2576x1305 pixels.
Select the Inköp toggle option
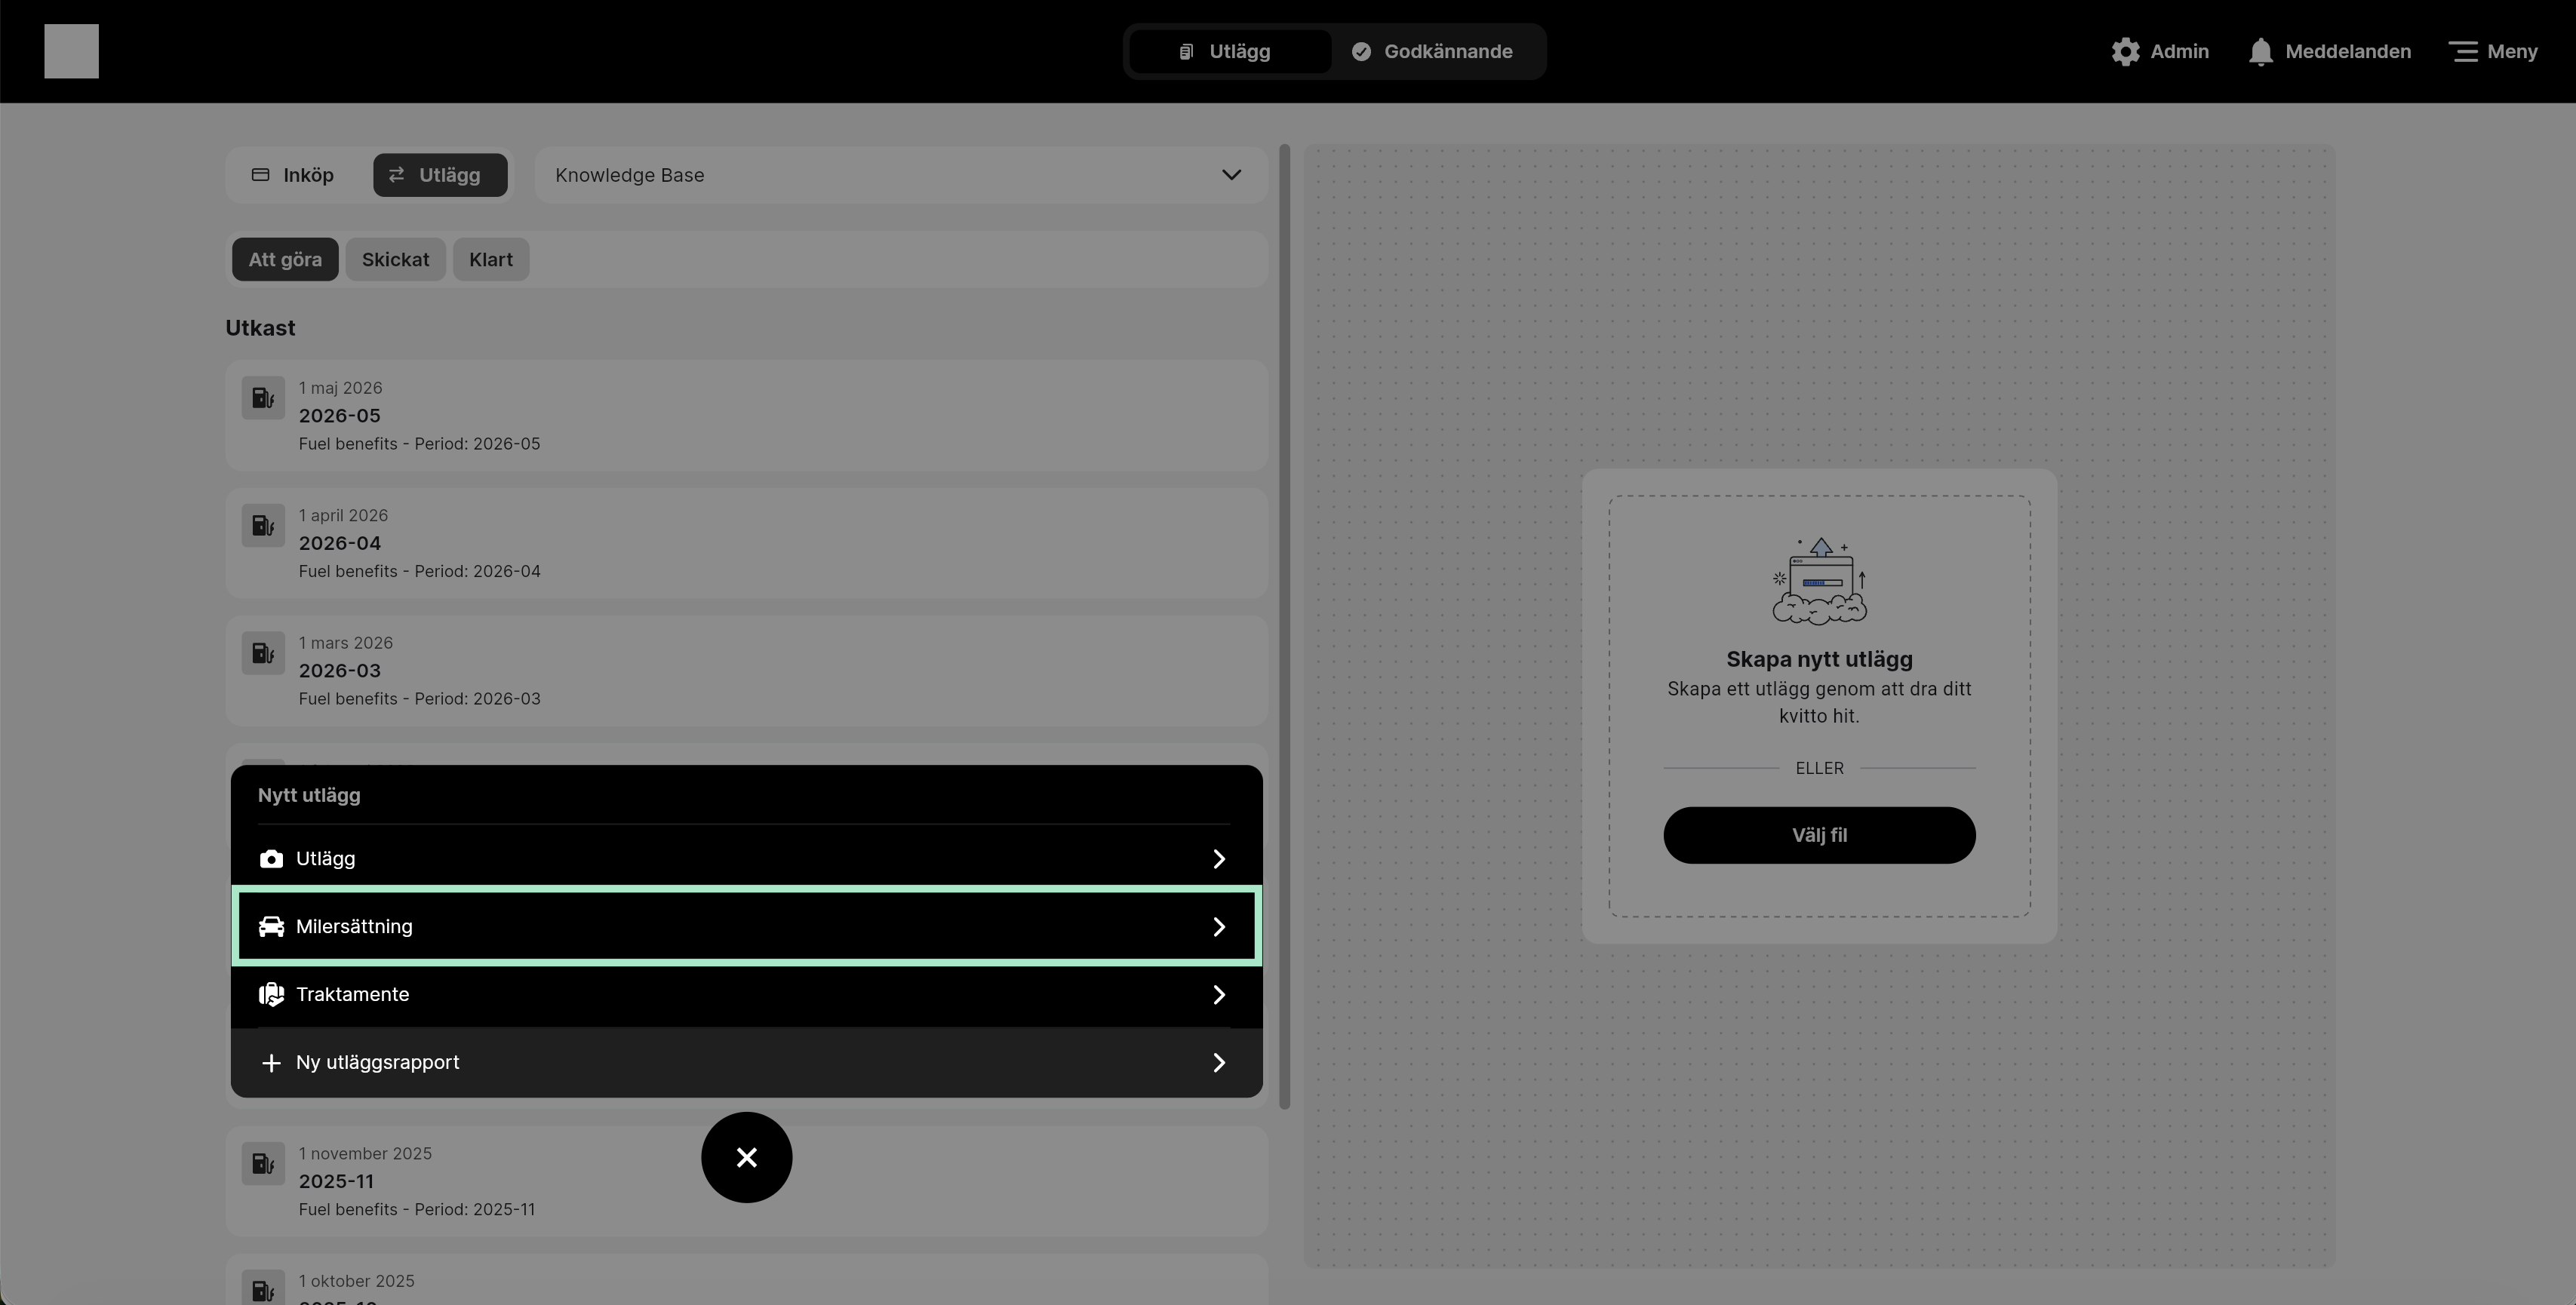click(293, 175)
